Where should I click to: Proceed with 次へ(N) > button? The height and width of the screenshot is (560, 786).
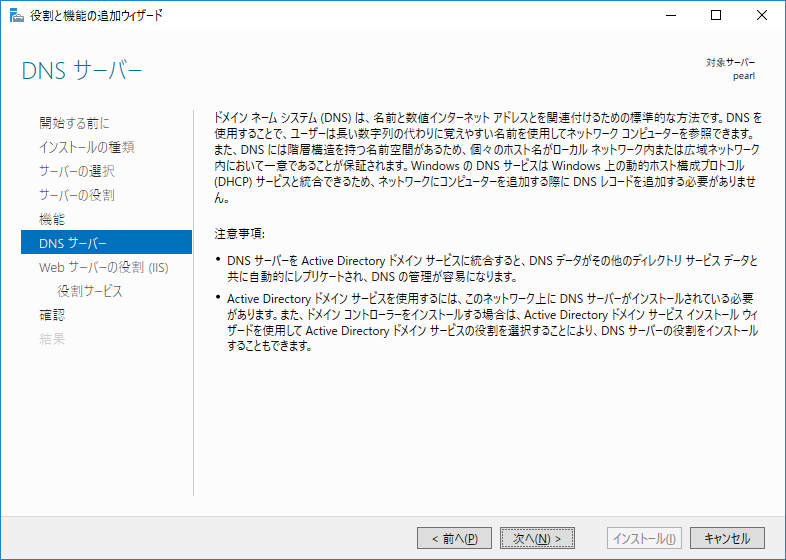pyautogui.click(x=537, y=538)
